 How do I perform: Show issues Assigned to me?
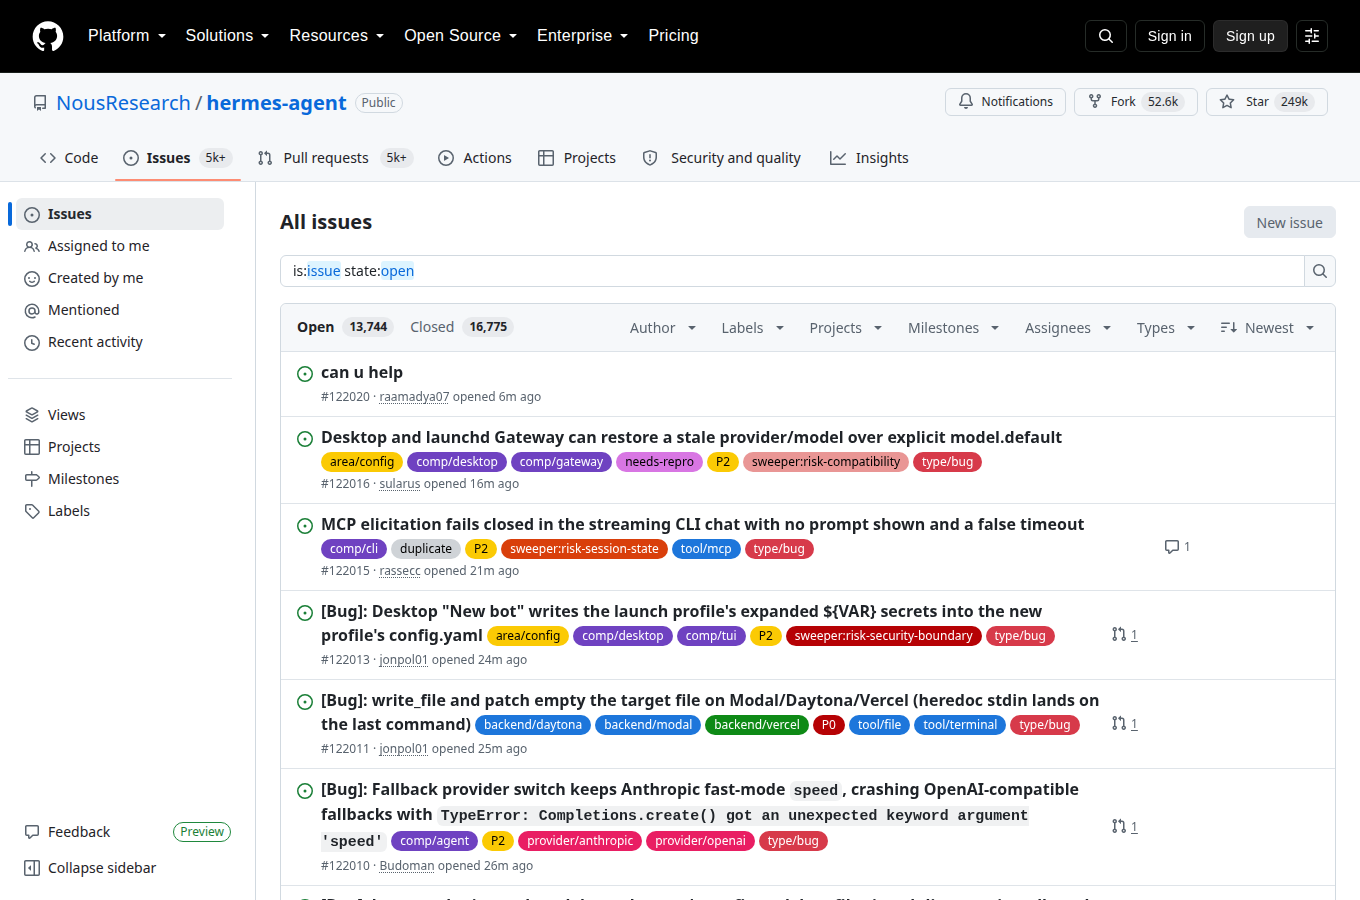(120, 246)
